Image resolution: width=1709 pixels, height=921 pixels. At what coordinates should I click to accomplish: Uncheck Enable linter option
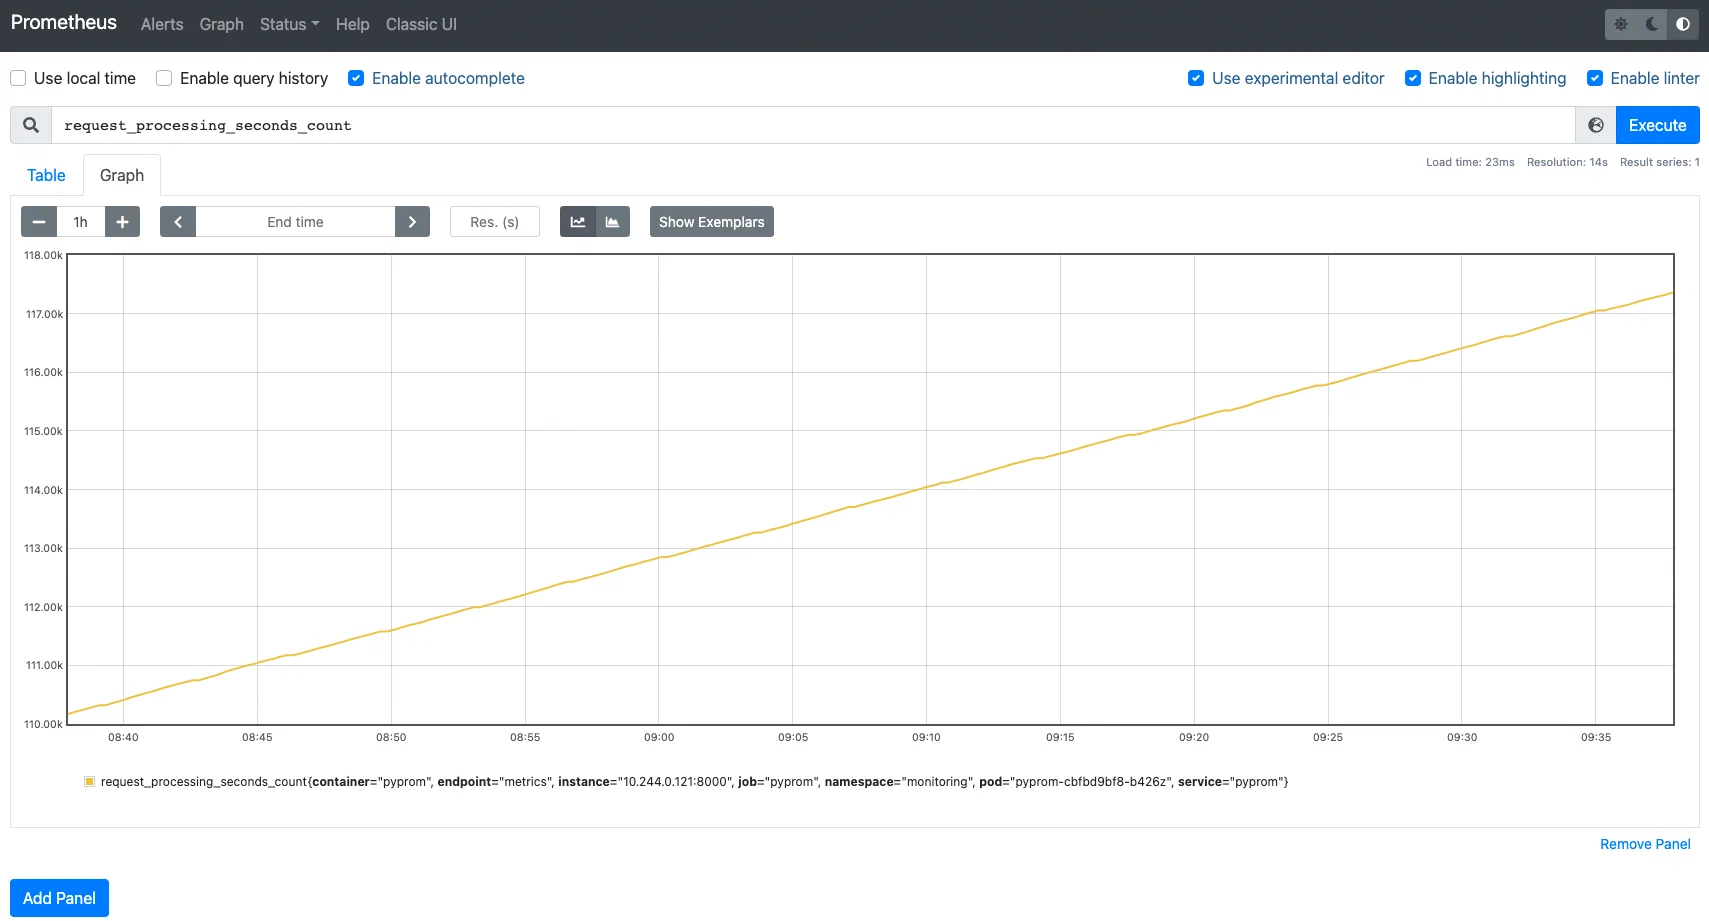(x=1595, y=78)
